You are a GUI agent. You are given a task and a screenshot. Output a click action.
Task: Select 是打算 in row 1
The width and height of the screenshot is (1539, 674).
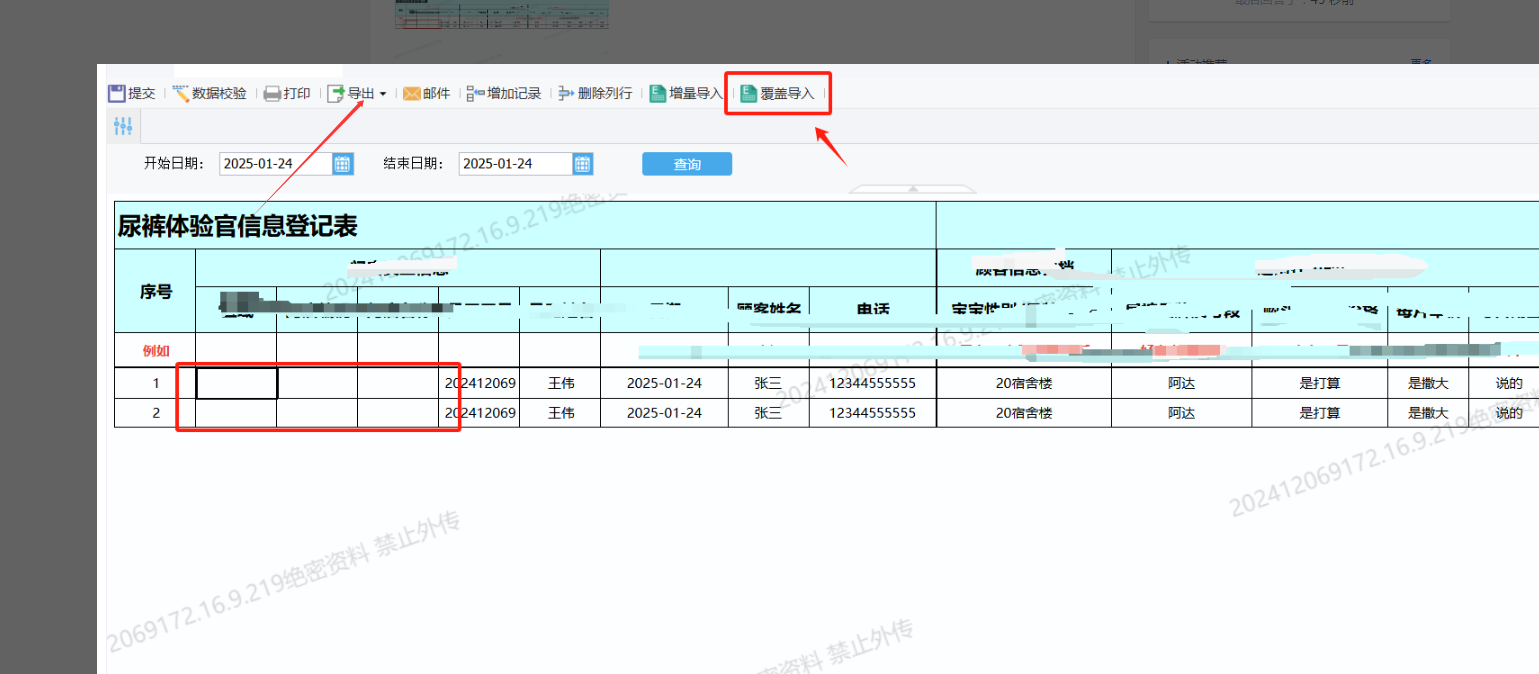(1319, 383)
